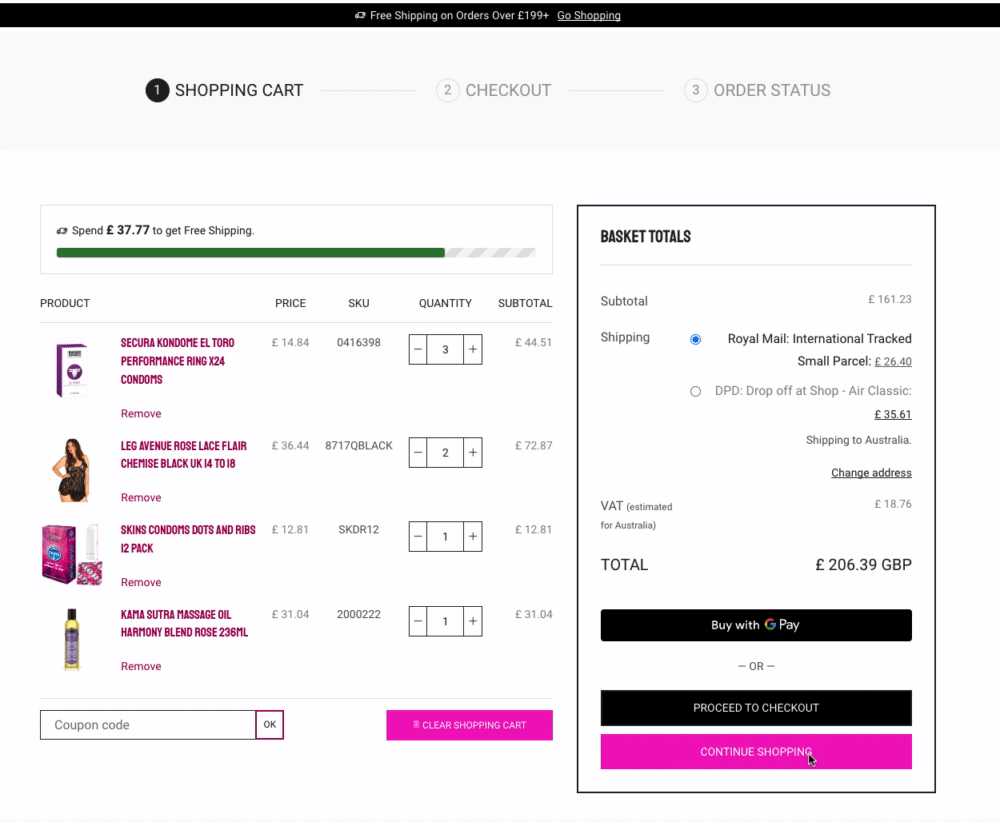Open Secura Kondome El Toro product page
Screen dimensions: 1000x822
[177, 361]
